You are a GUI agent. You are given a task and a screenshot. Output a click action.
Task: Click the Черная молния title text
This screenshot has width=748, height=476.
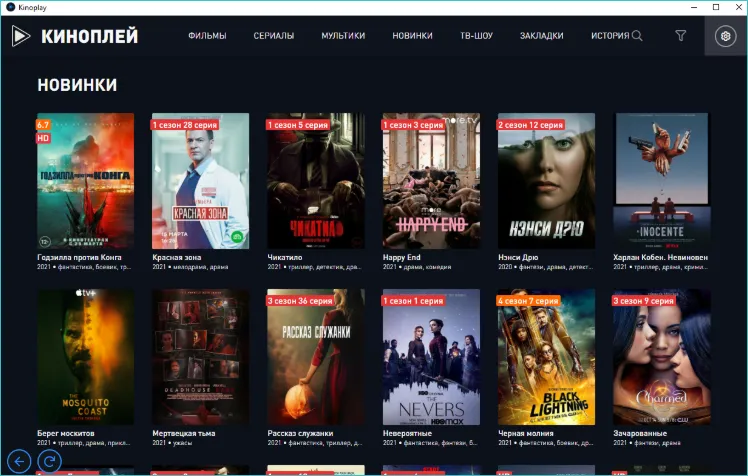[x=526, y=434]
